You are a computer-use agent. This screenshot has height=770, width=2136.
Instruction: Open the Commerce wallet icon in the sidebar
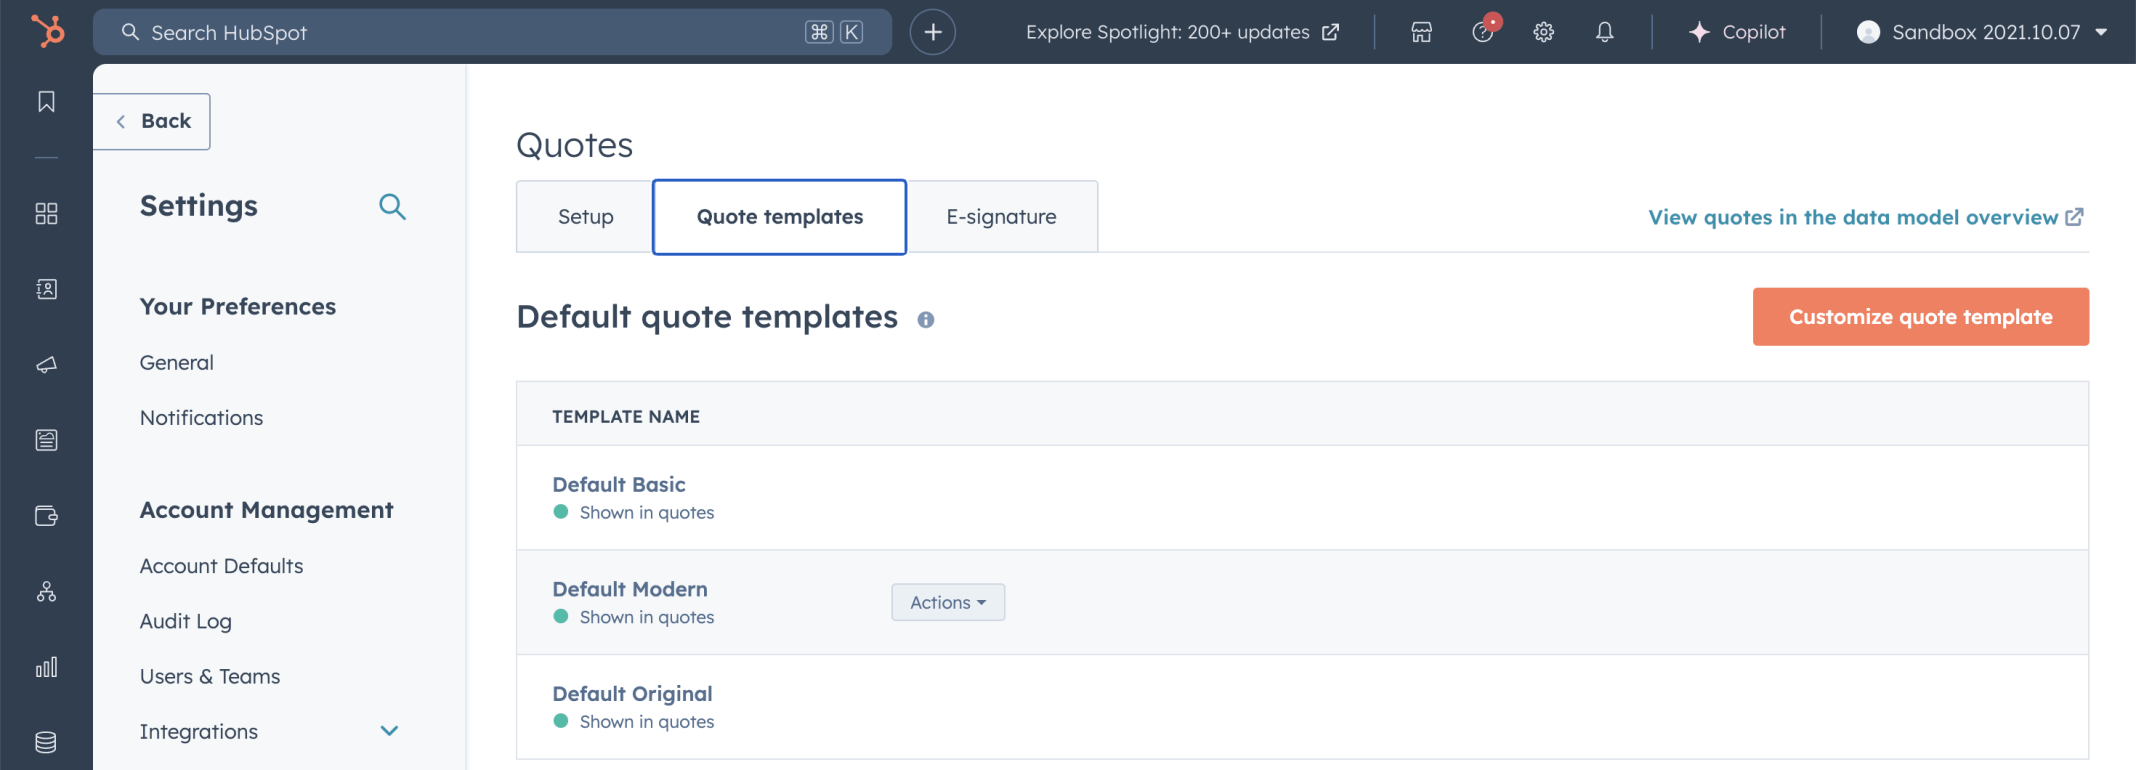tap(46, 516)
